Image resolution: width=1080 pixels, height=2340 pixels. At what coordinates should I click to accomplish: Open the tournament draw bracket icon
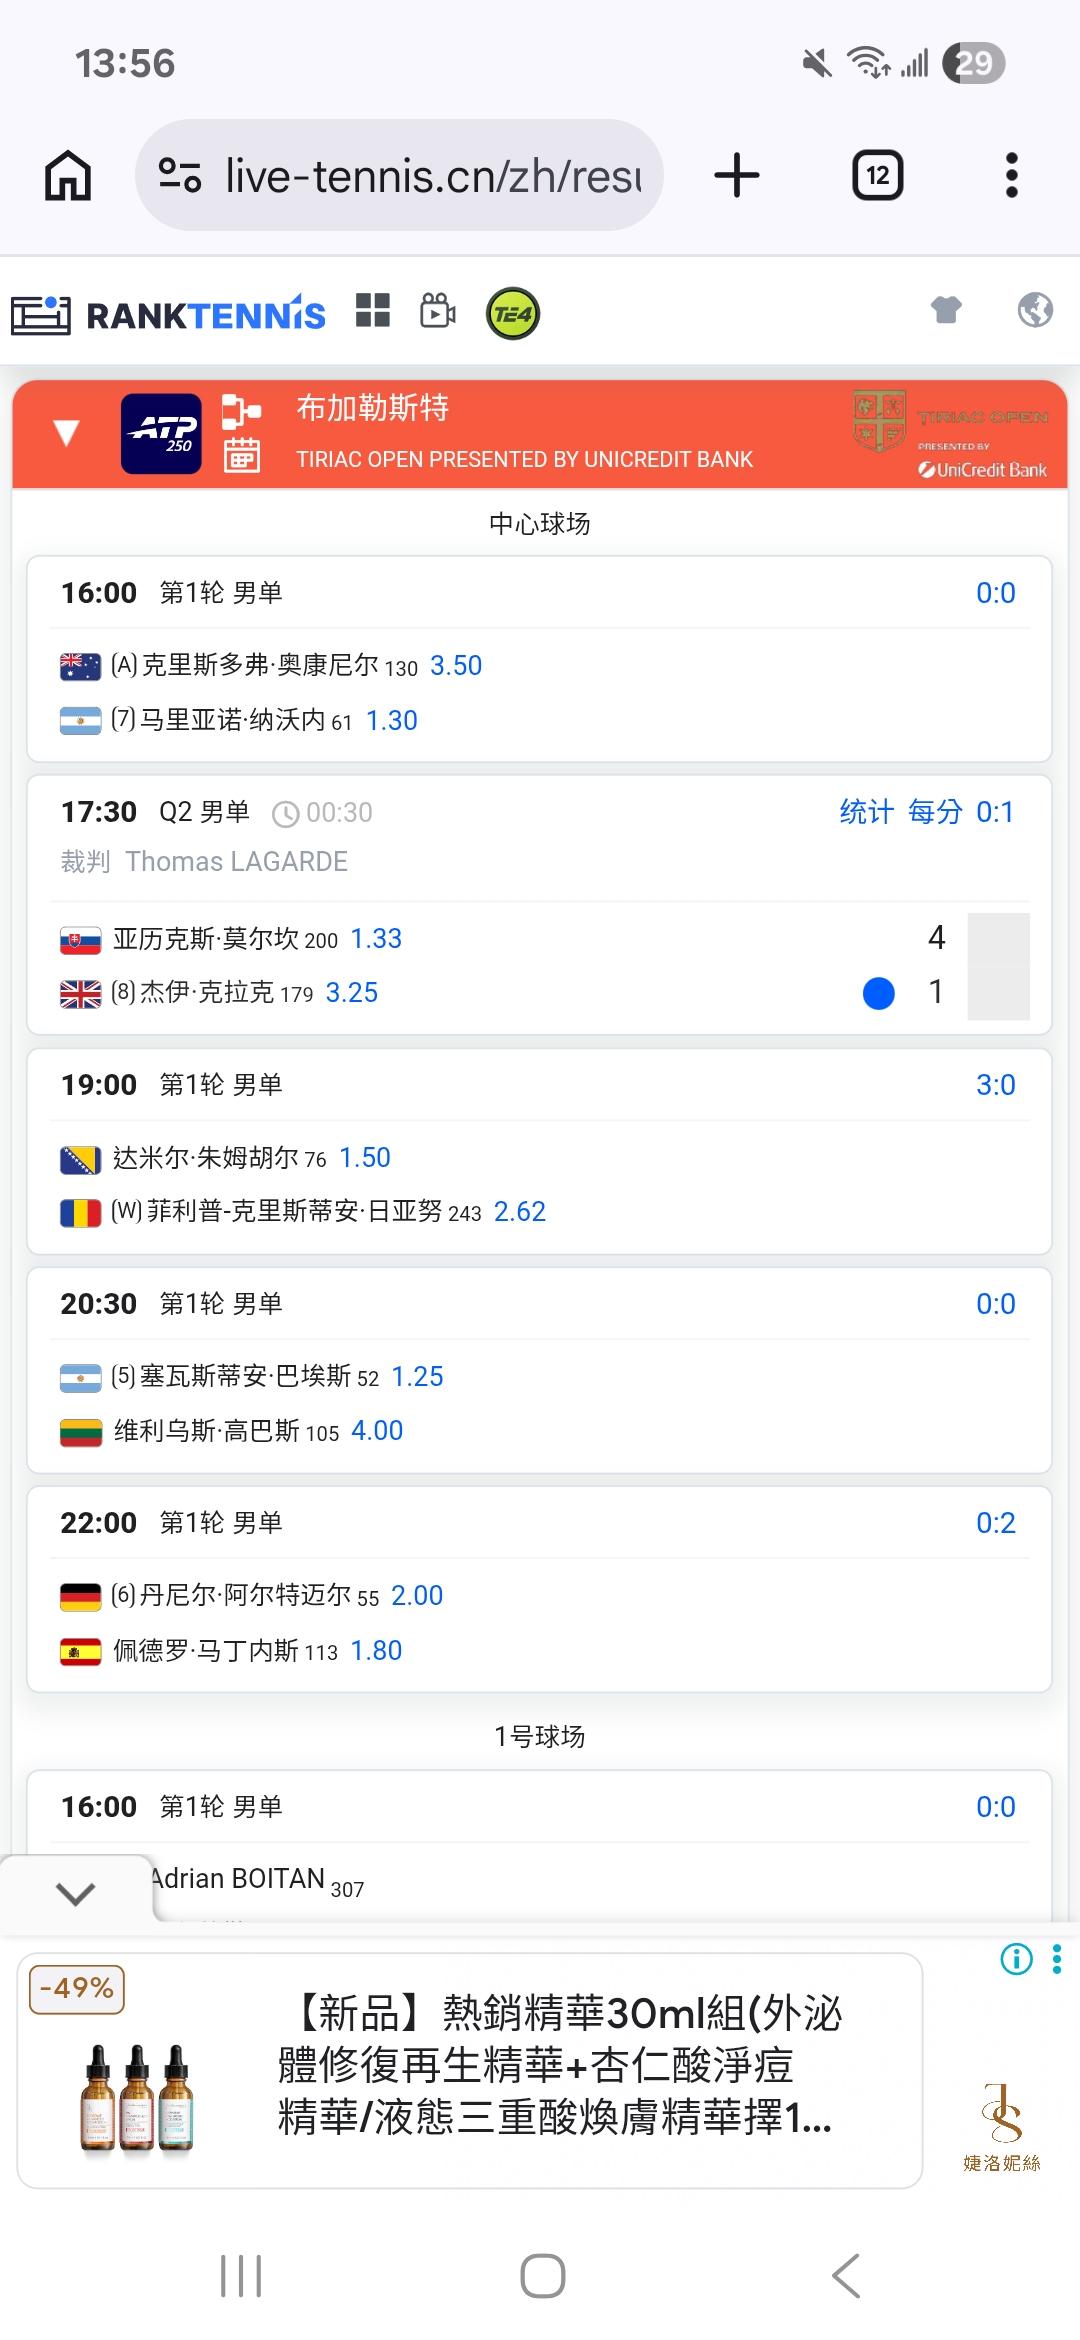pos(241,411)
